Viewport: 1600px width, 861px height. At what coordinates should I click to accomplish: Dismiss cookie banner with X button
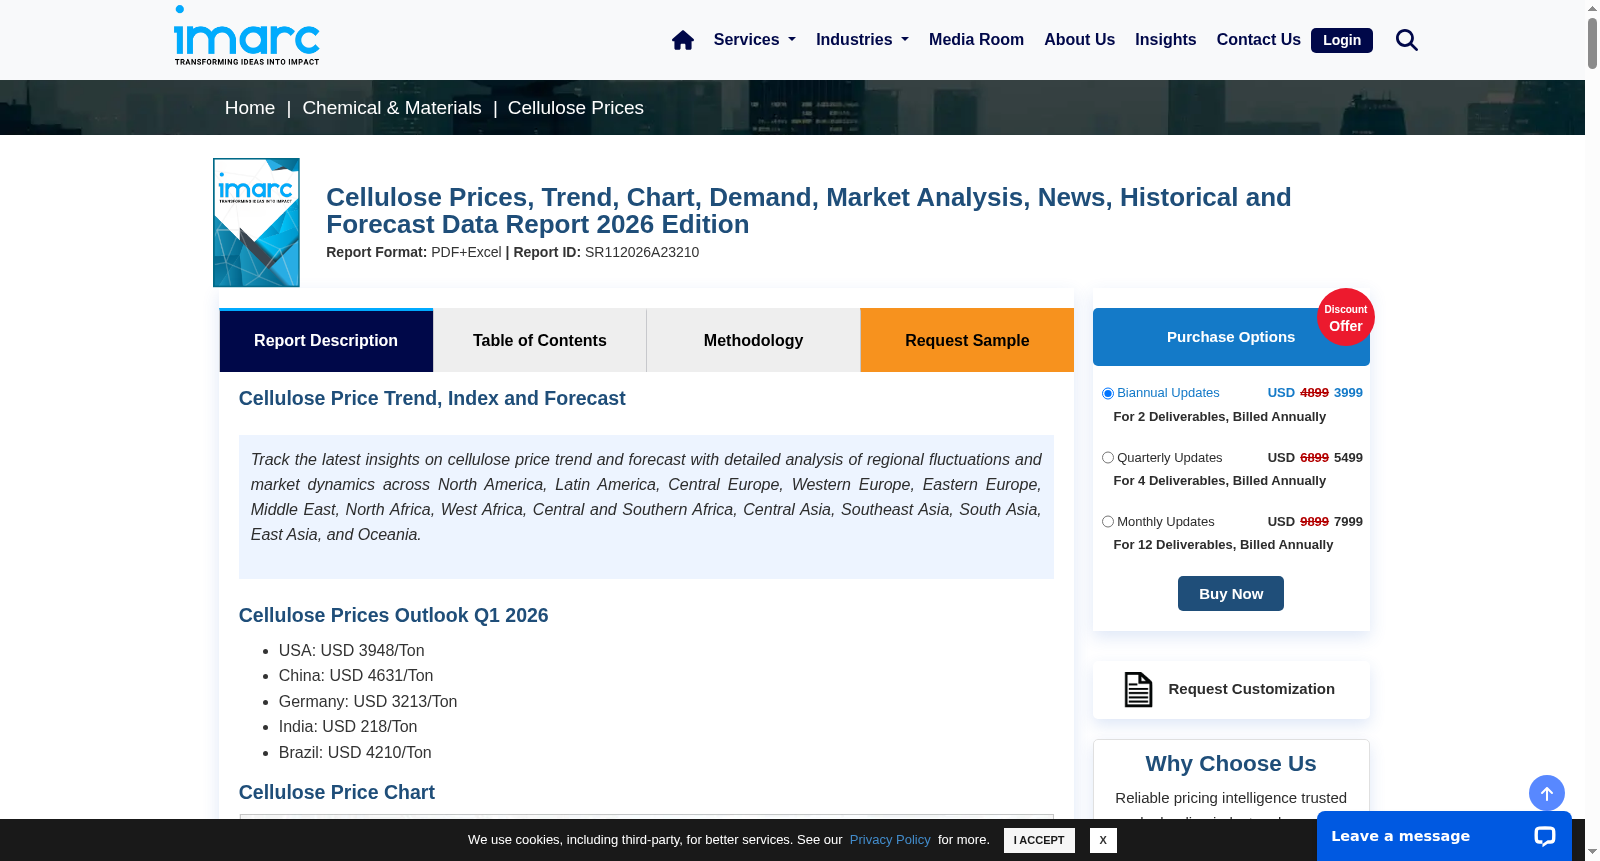[1103, 840]
